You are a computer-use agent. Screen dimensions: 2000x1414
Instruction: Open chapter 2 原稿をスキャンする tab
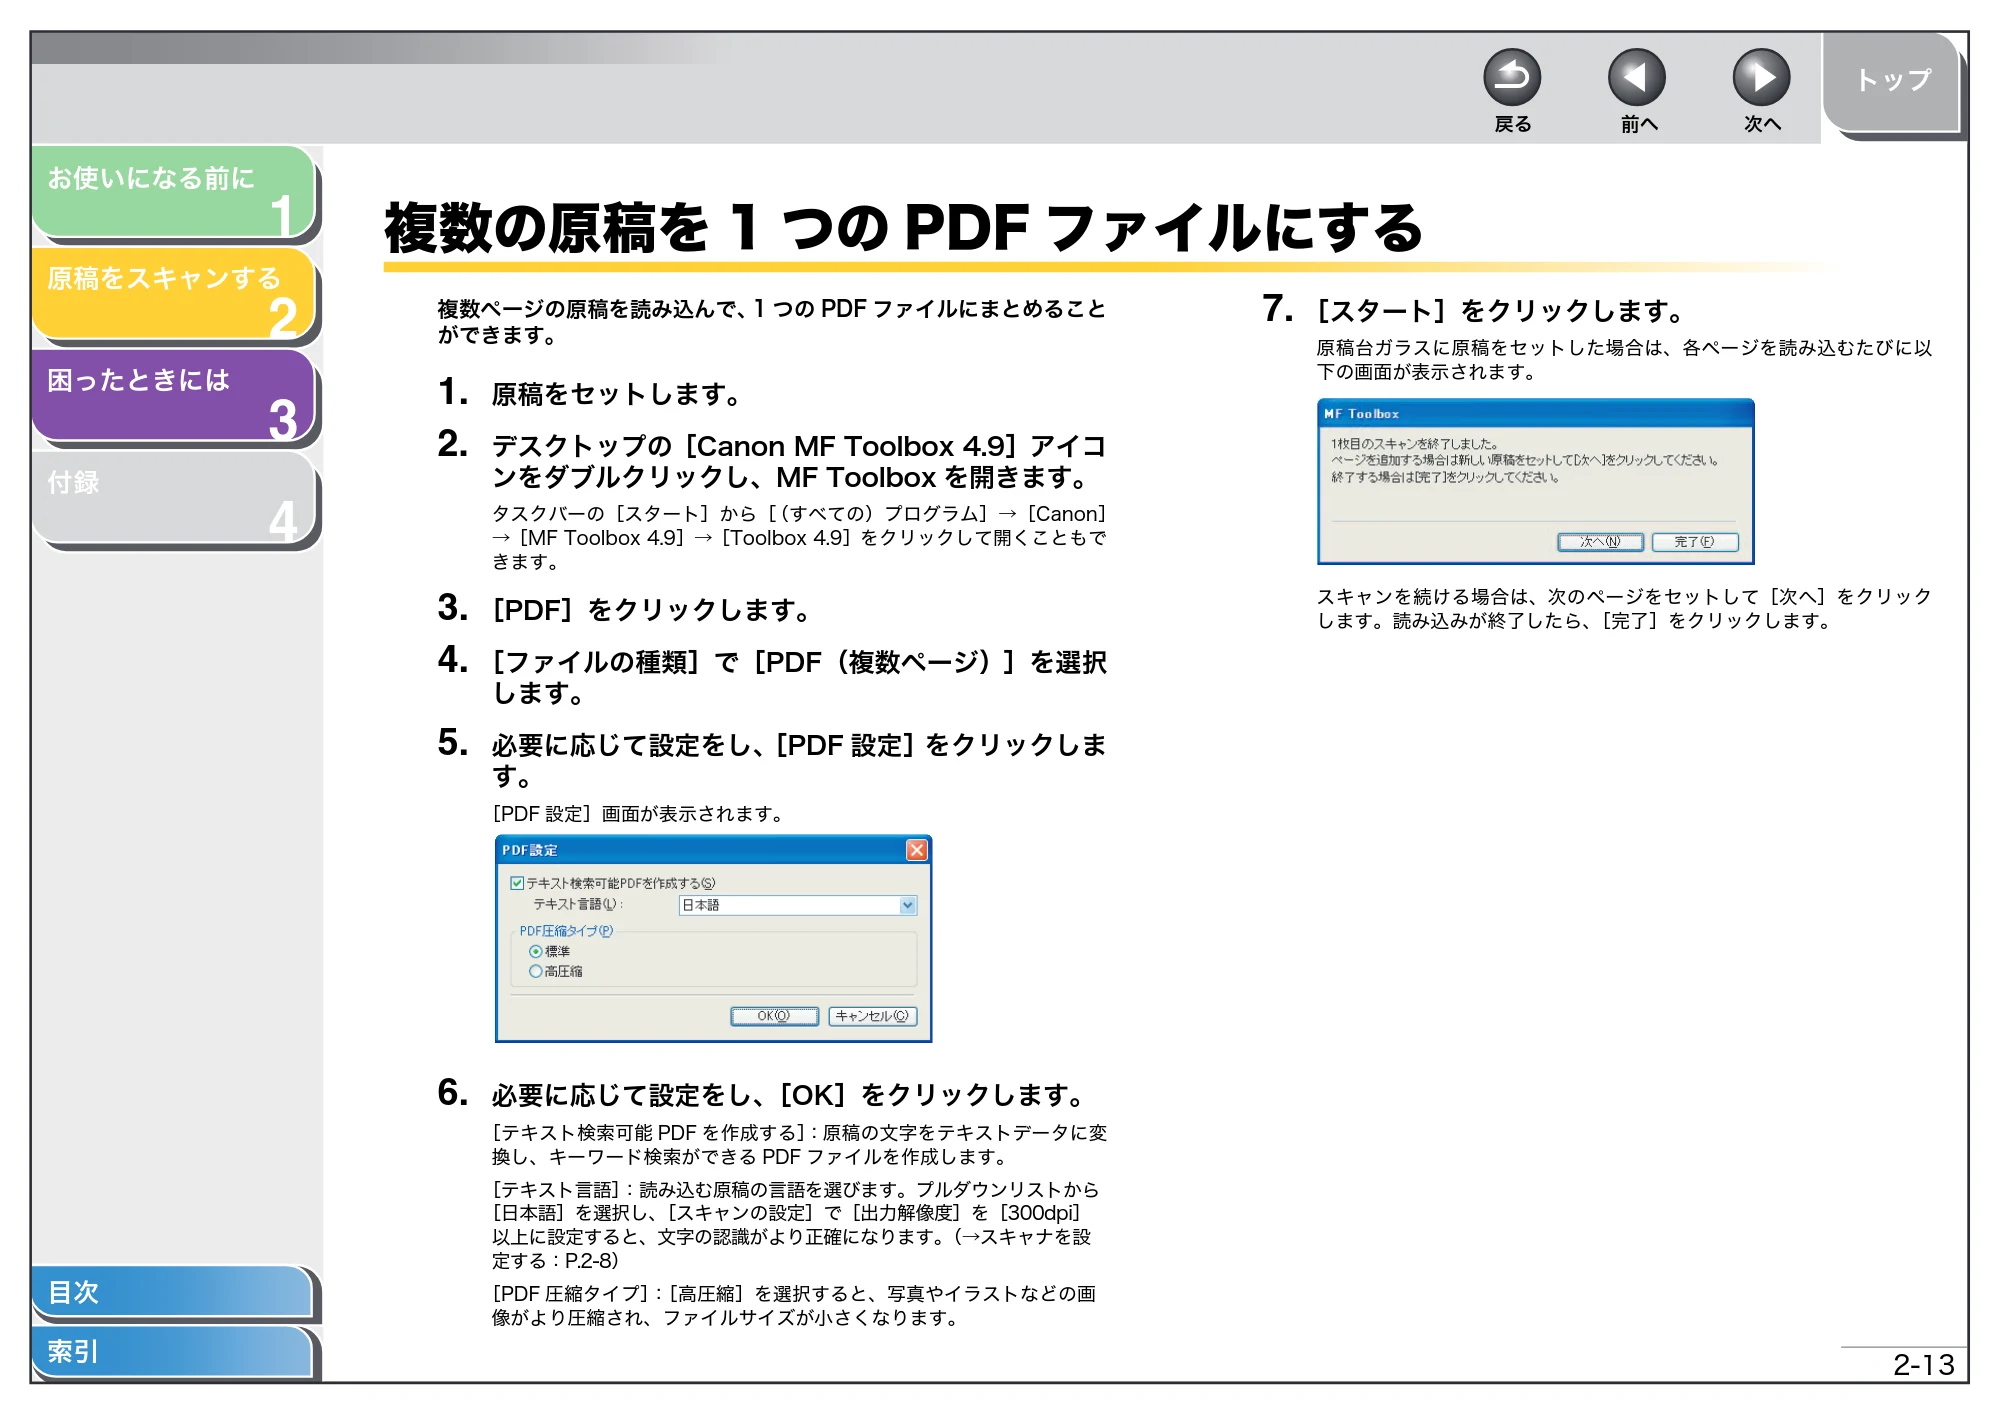tap(174, 294)
